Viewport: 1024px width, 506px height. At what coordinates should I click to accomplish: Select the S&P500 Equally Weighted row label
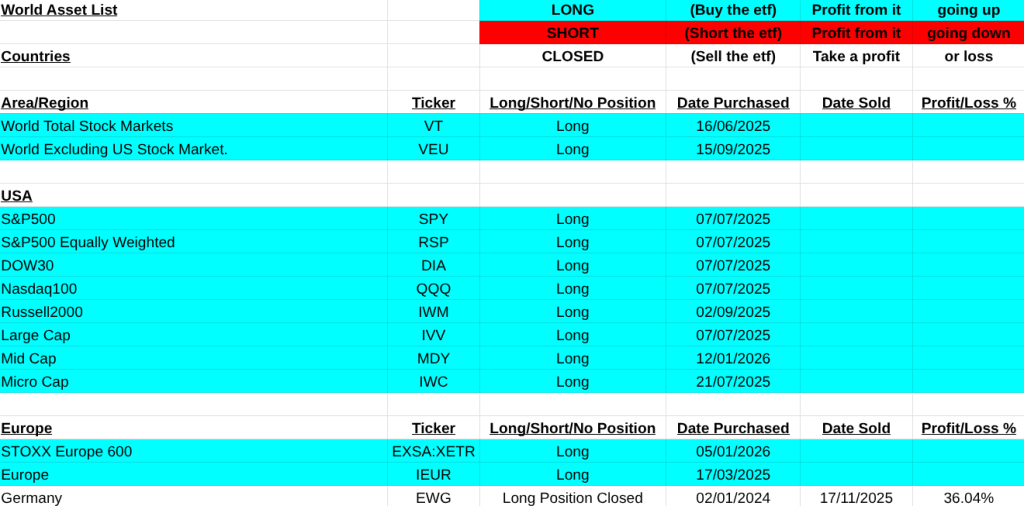(x=88, y=242)
